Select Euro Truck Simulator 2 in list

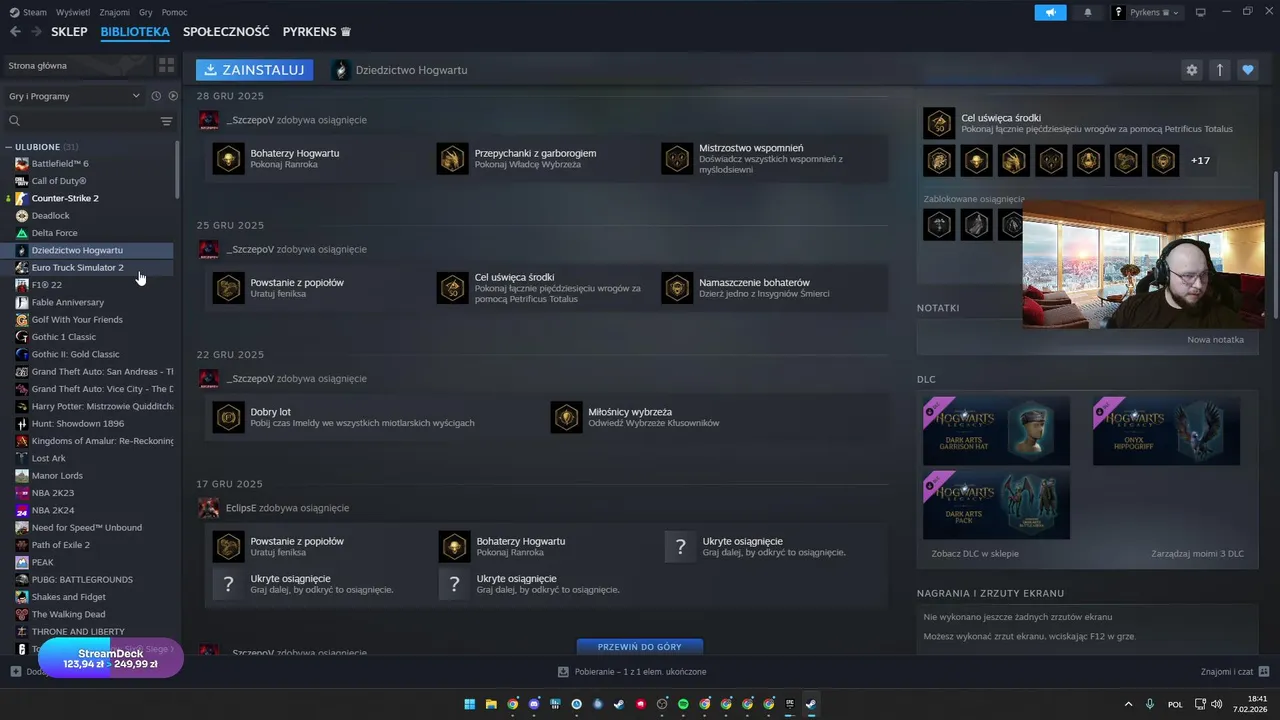[78, 267]
